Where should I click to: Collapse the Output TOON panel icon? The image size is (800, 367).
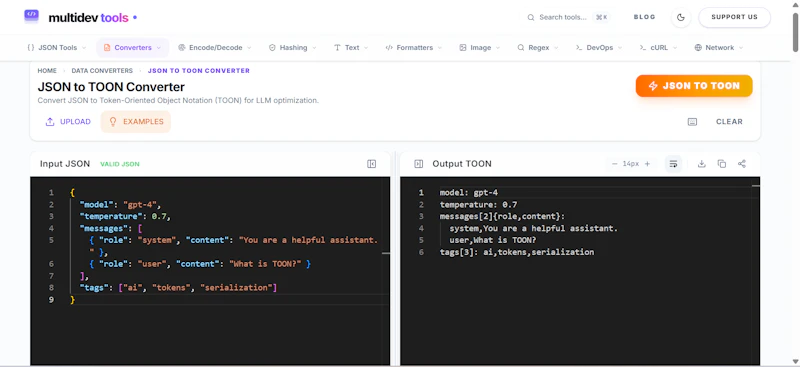click(x=418, y=164)
